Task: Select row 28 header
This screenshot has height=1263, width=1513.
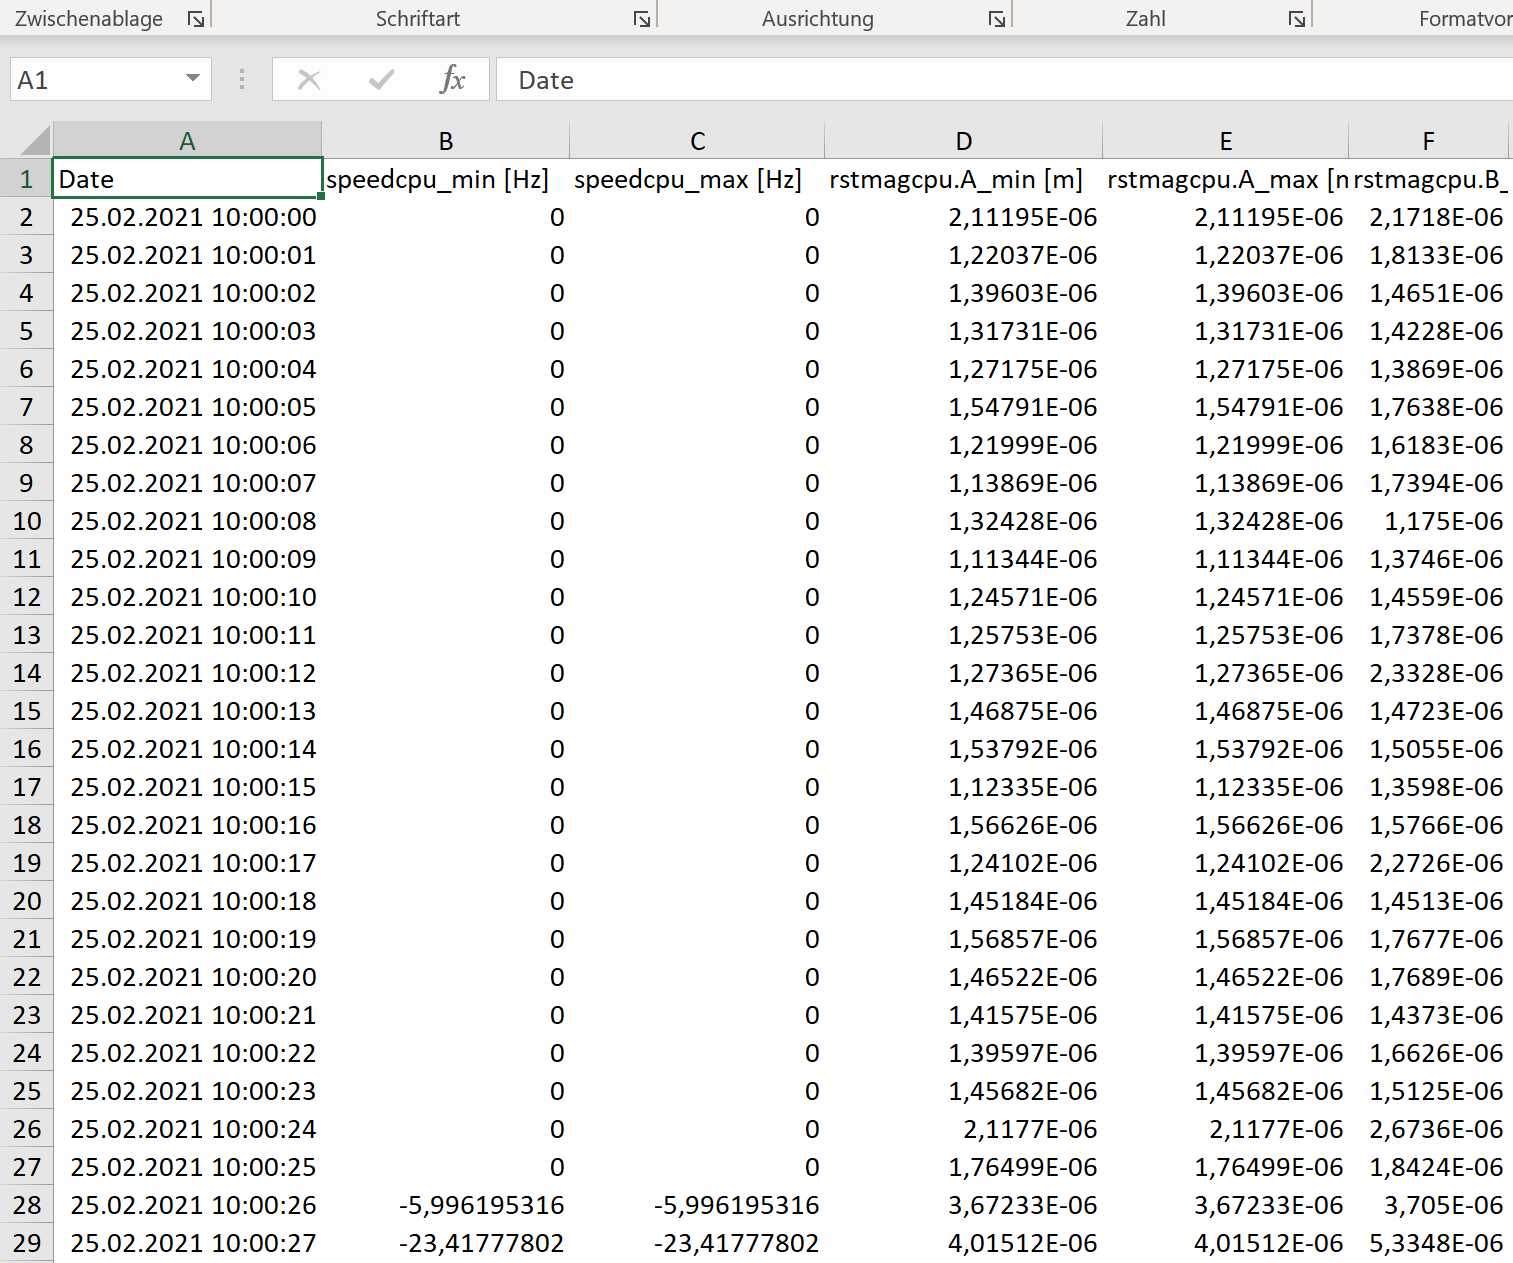Action: (26, 1205)
